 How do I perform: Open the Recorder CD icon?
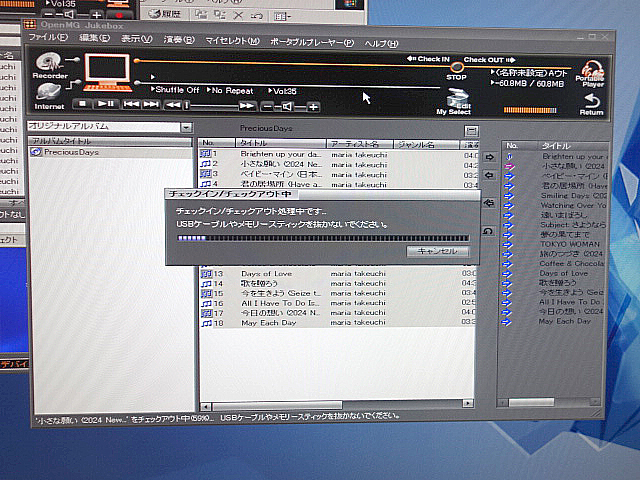click(49, 62)
